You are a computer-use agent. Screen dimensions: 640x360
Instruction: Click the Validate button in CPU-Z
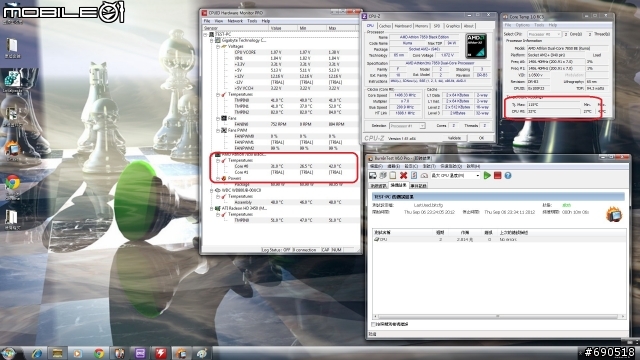(454, 138)
